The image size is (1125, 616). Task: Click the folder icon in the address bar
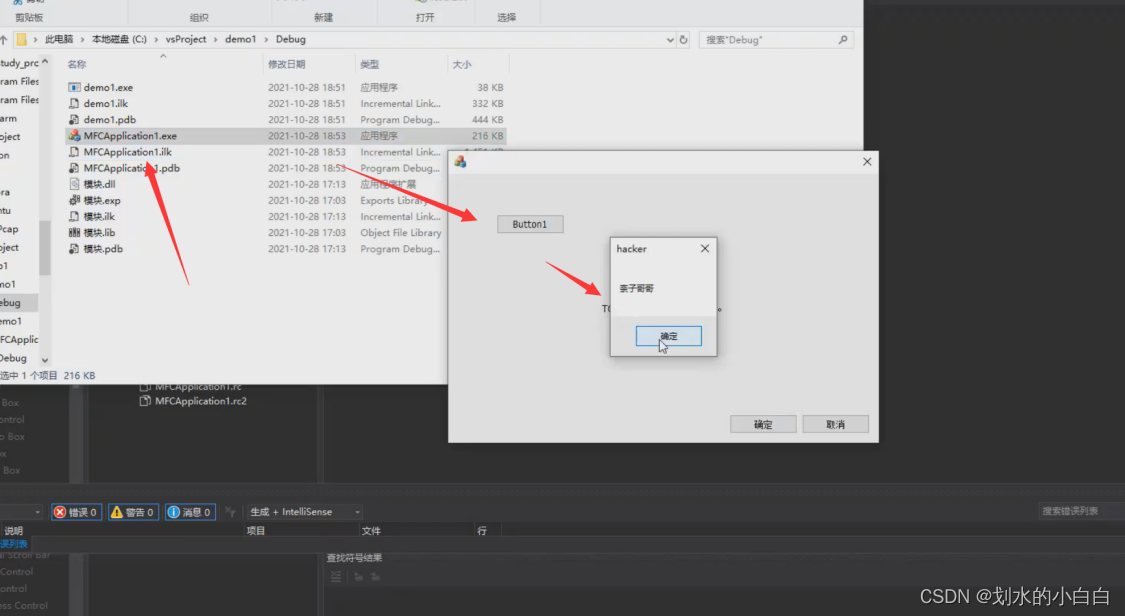22,39
